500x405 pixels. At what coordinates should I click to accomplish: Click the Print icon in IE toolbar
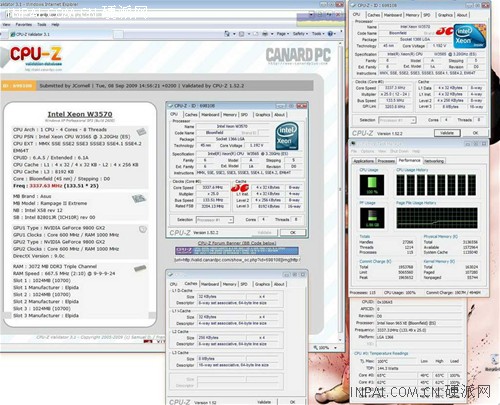point(265,34)
